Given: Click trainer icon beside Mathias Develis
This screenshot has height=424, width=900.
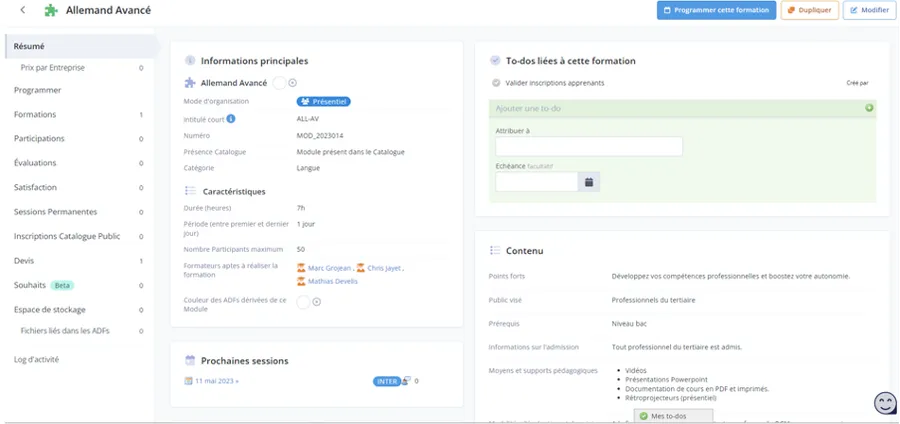Looking at the screenshot, I should pyautogui.click(x=301, y=281).
